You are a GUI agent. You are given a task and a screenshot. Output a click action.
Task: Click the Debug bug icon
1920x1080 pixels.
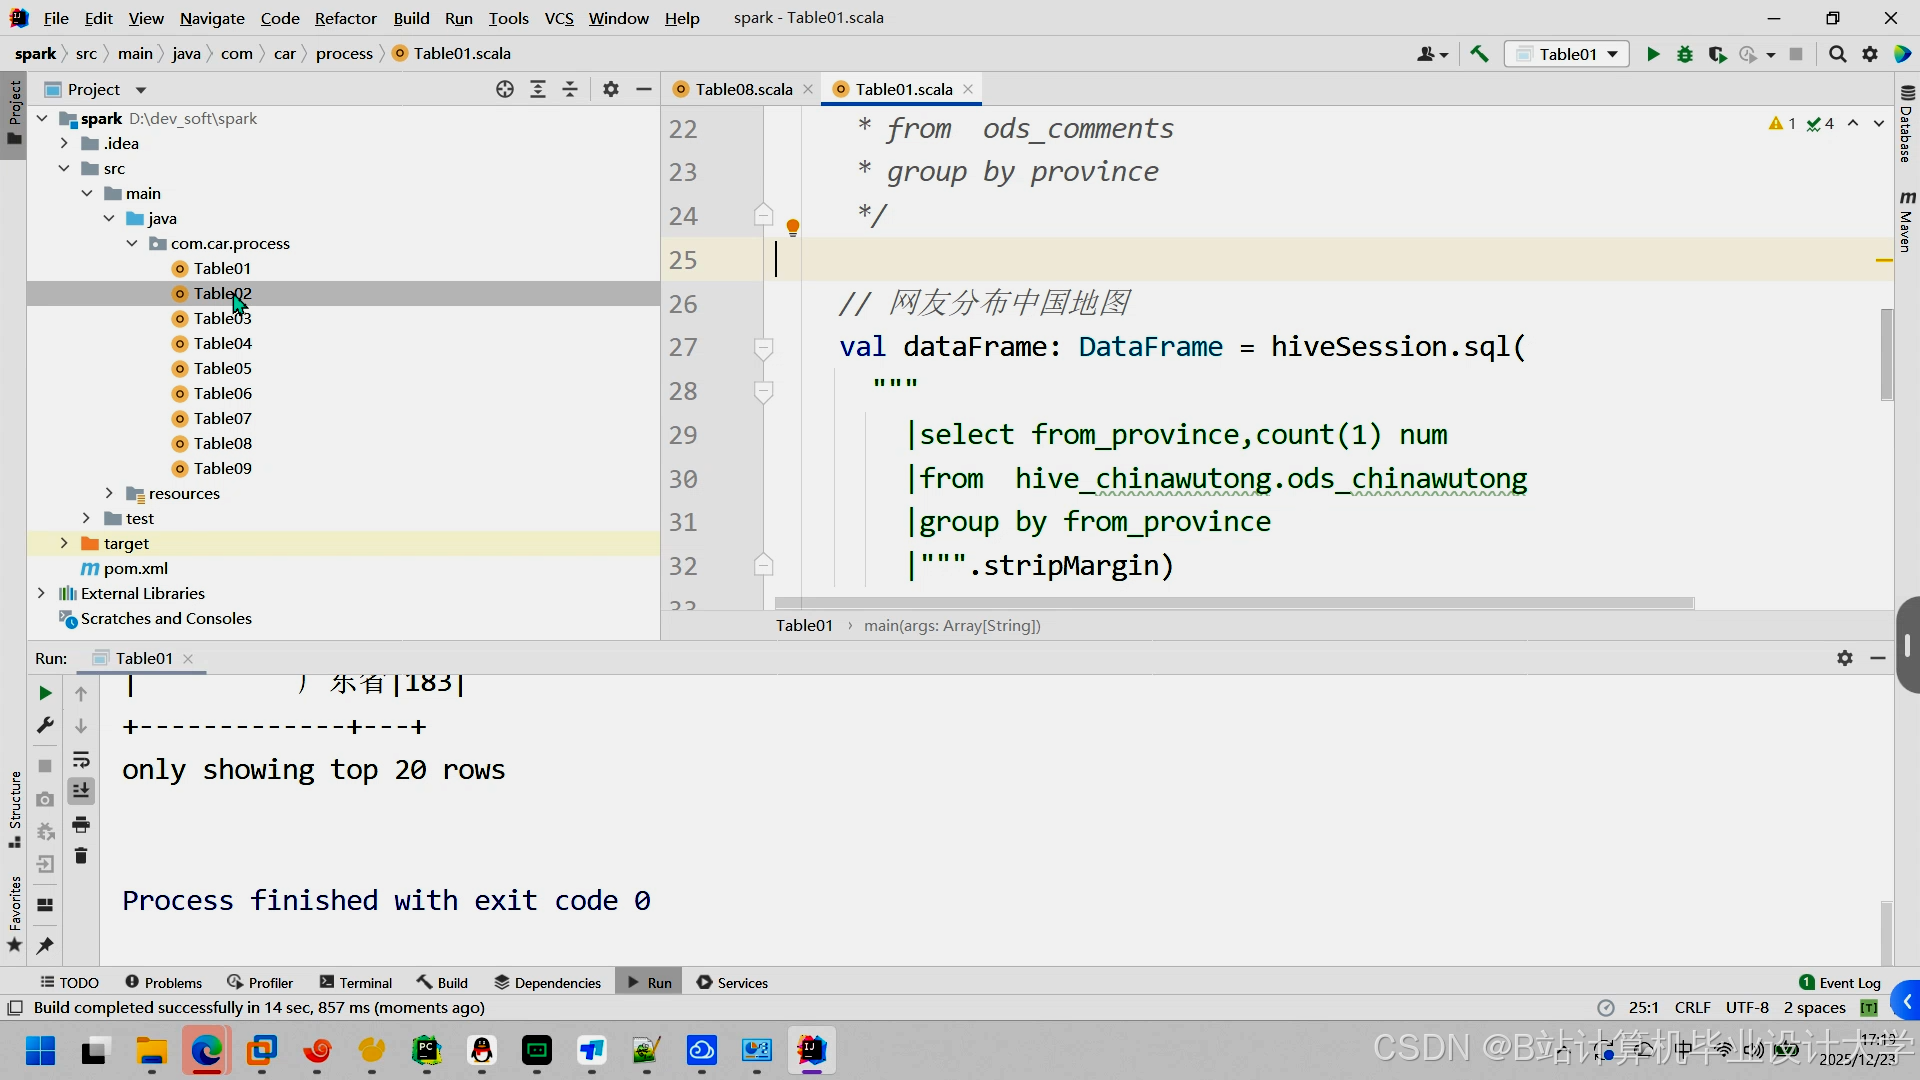coord(1685,54)
